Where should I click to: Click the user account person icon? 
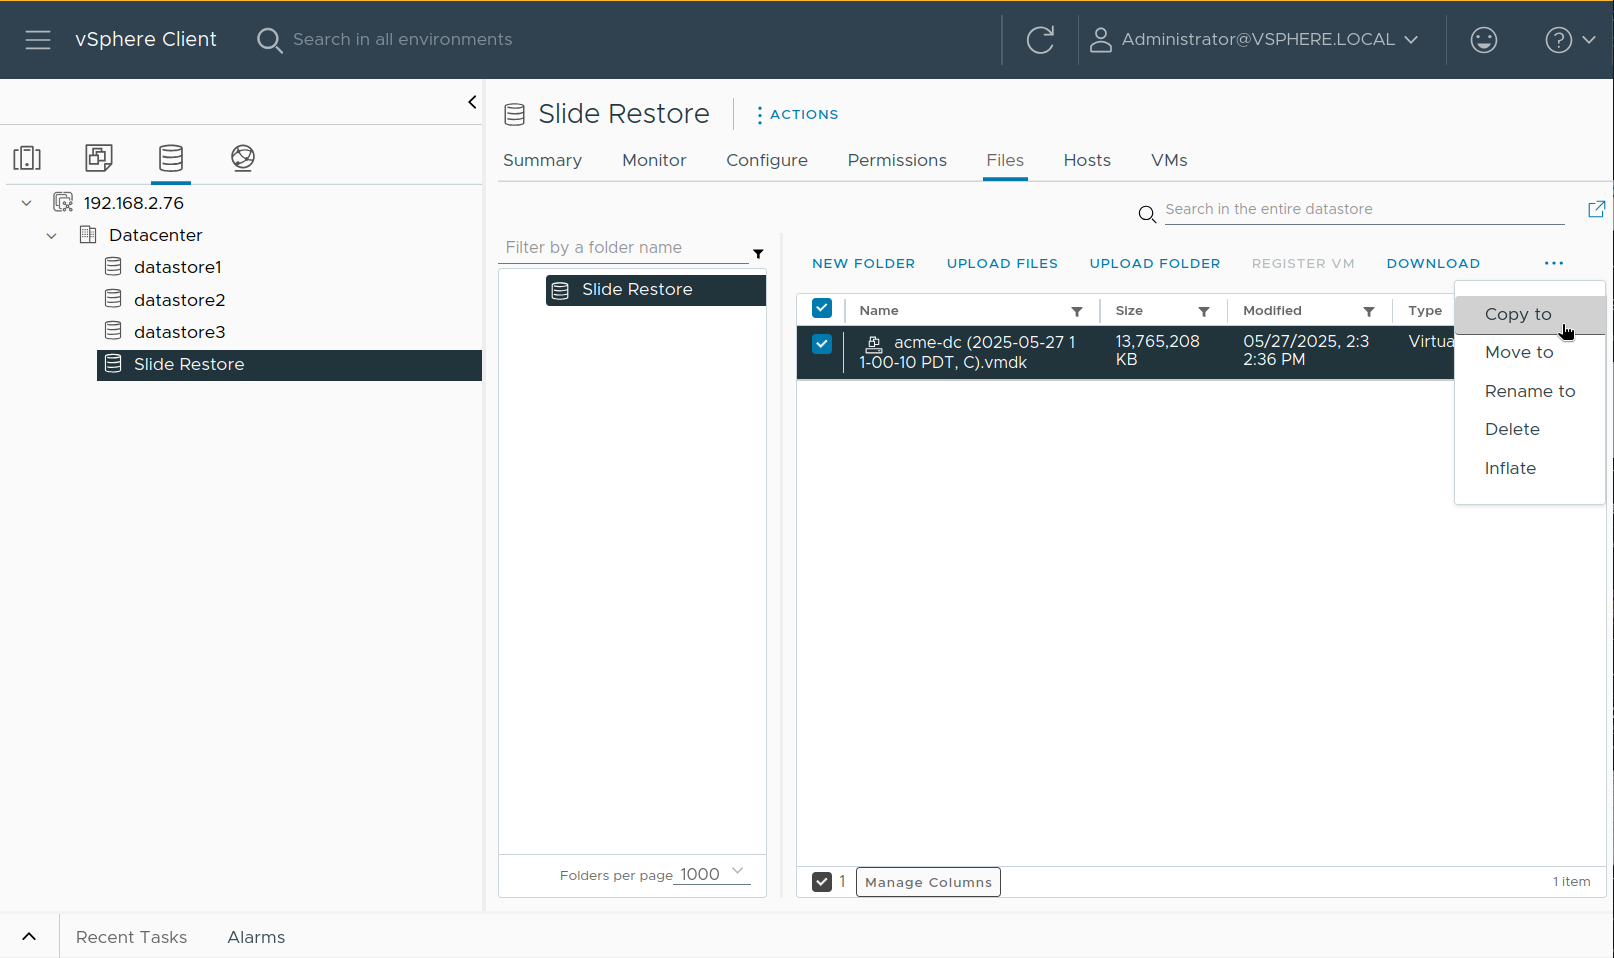(x=1100, y=40)
